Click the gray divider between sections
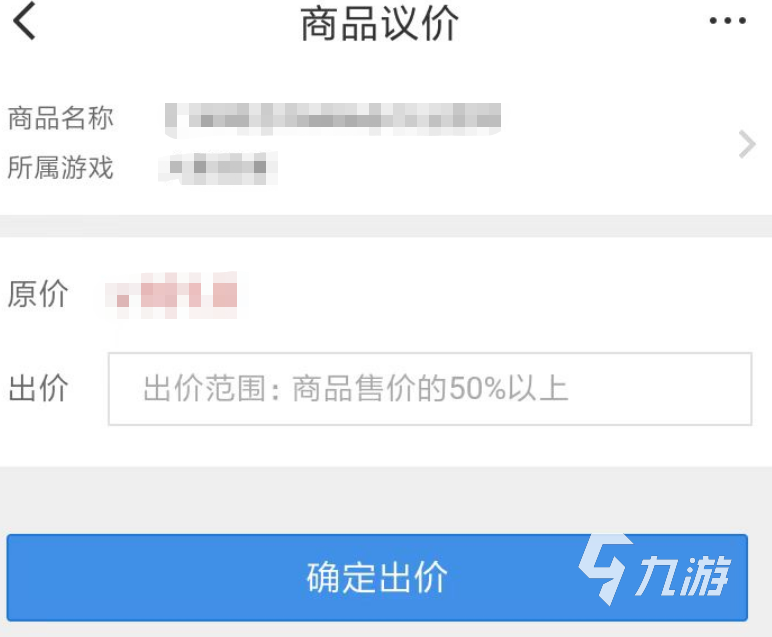Viewport: 772px width, 637px height. (x=386, y=226)
